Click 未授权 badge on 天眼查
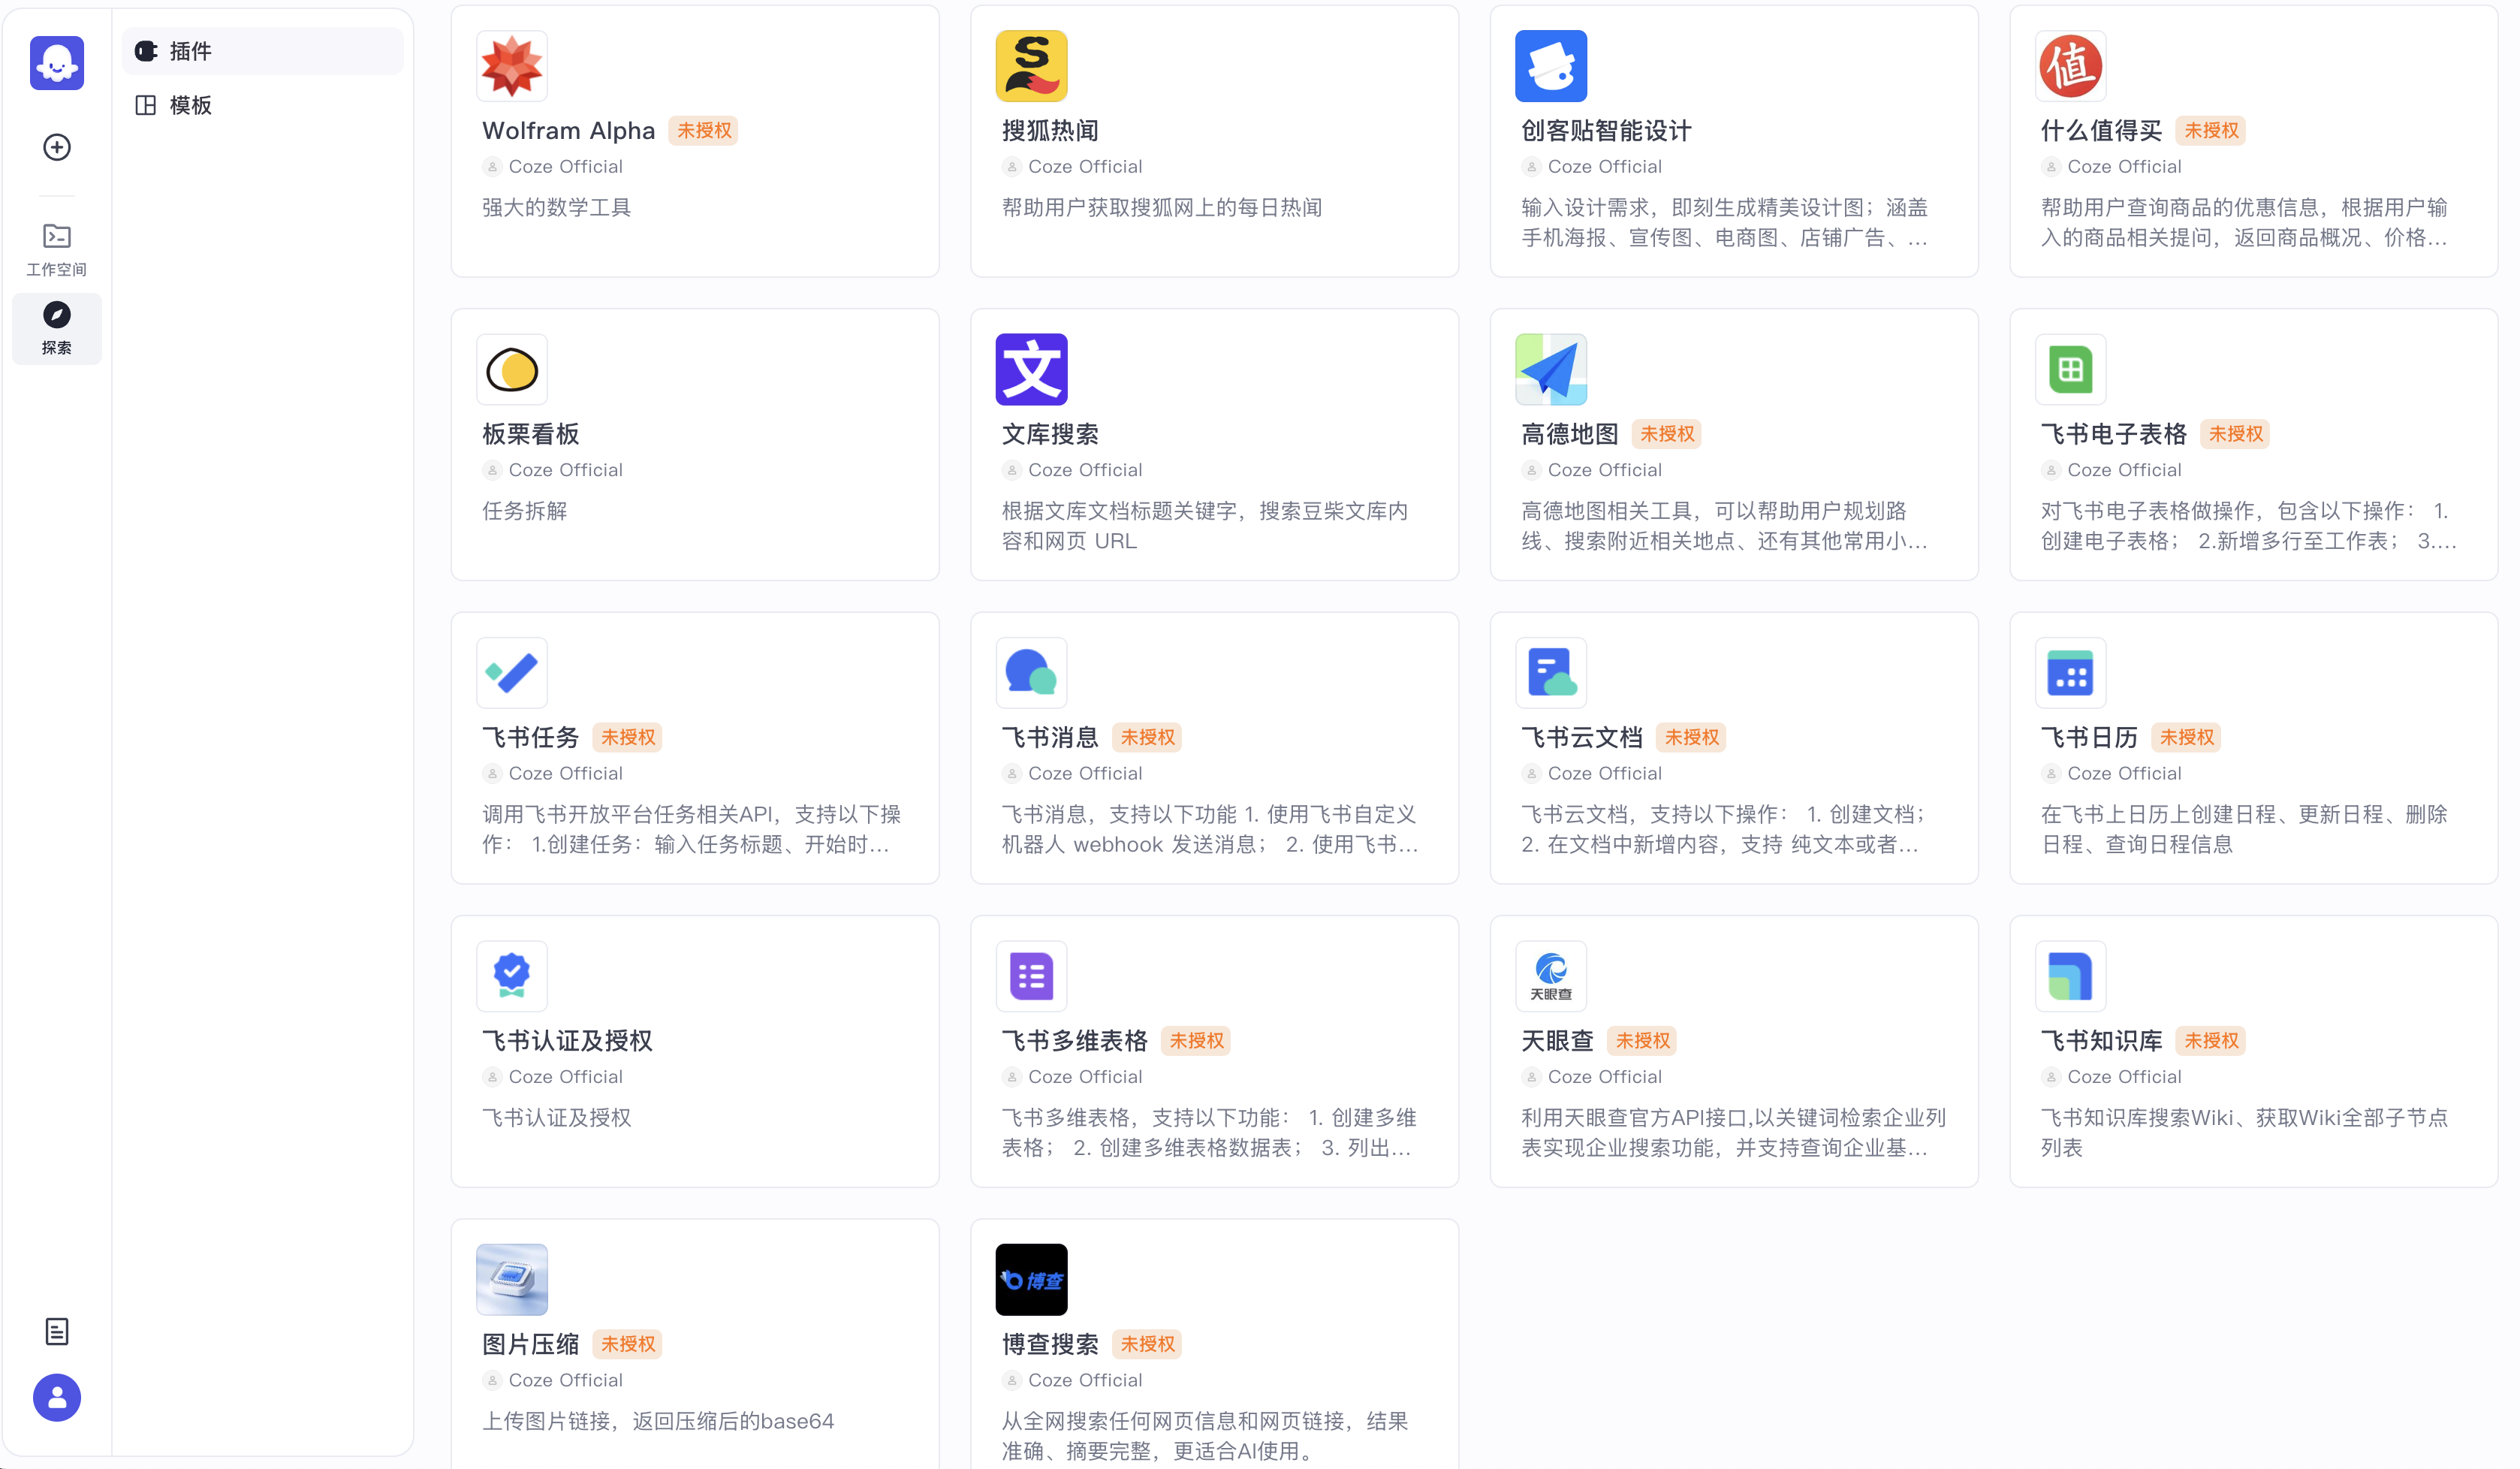This screenshot has width=2520, height=1469. [1642, 1041]
